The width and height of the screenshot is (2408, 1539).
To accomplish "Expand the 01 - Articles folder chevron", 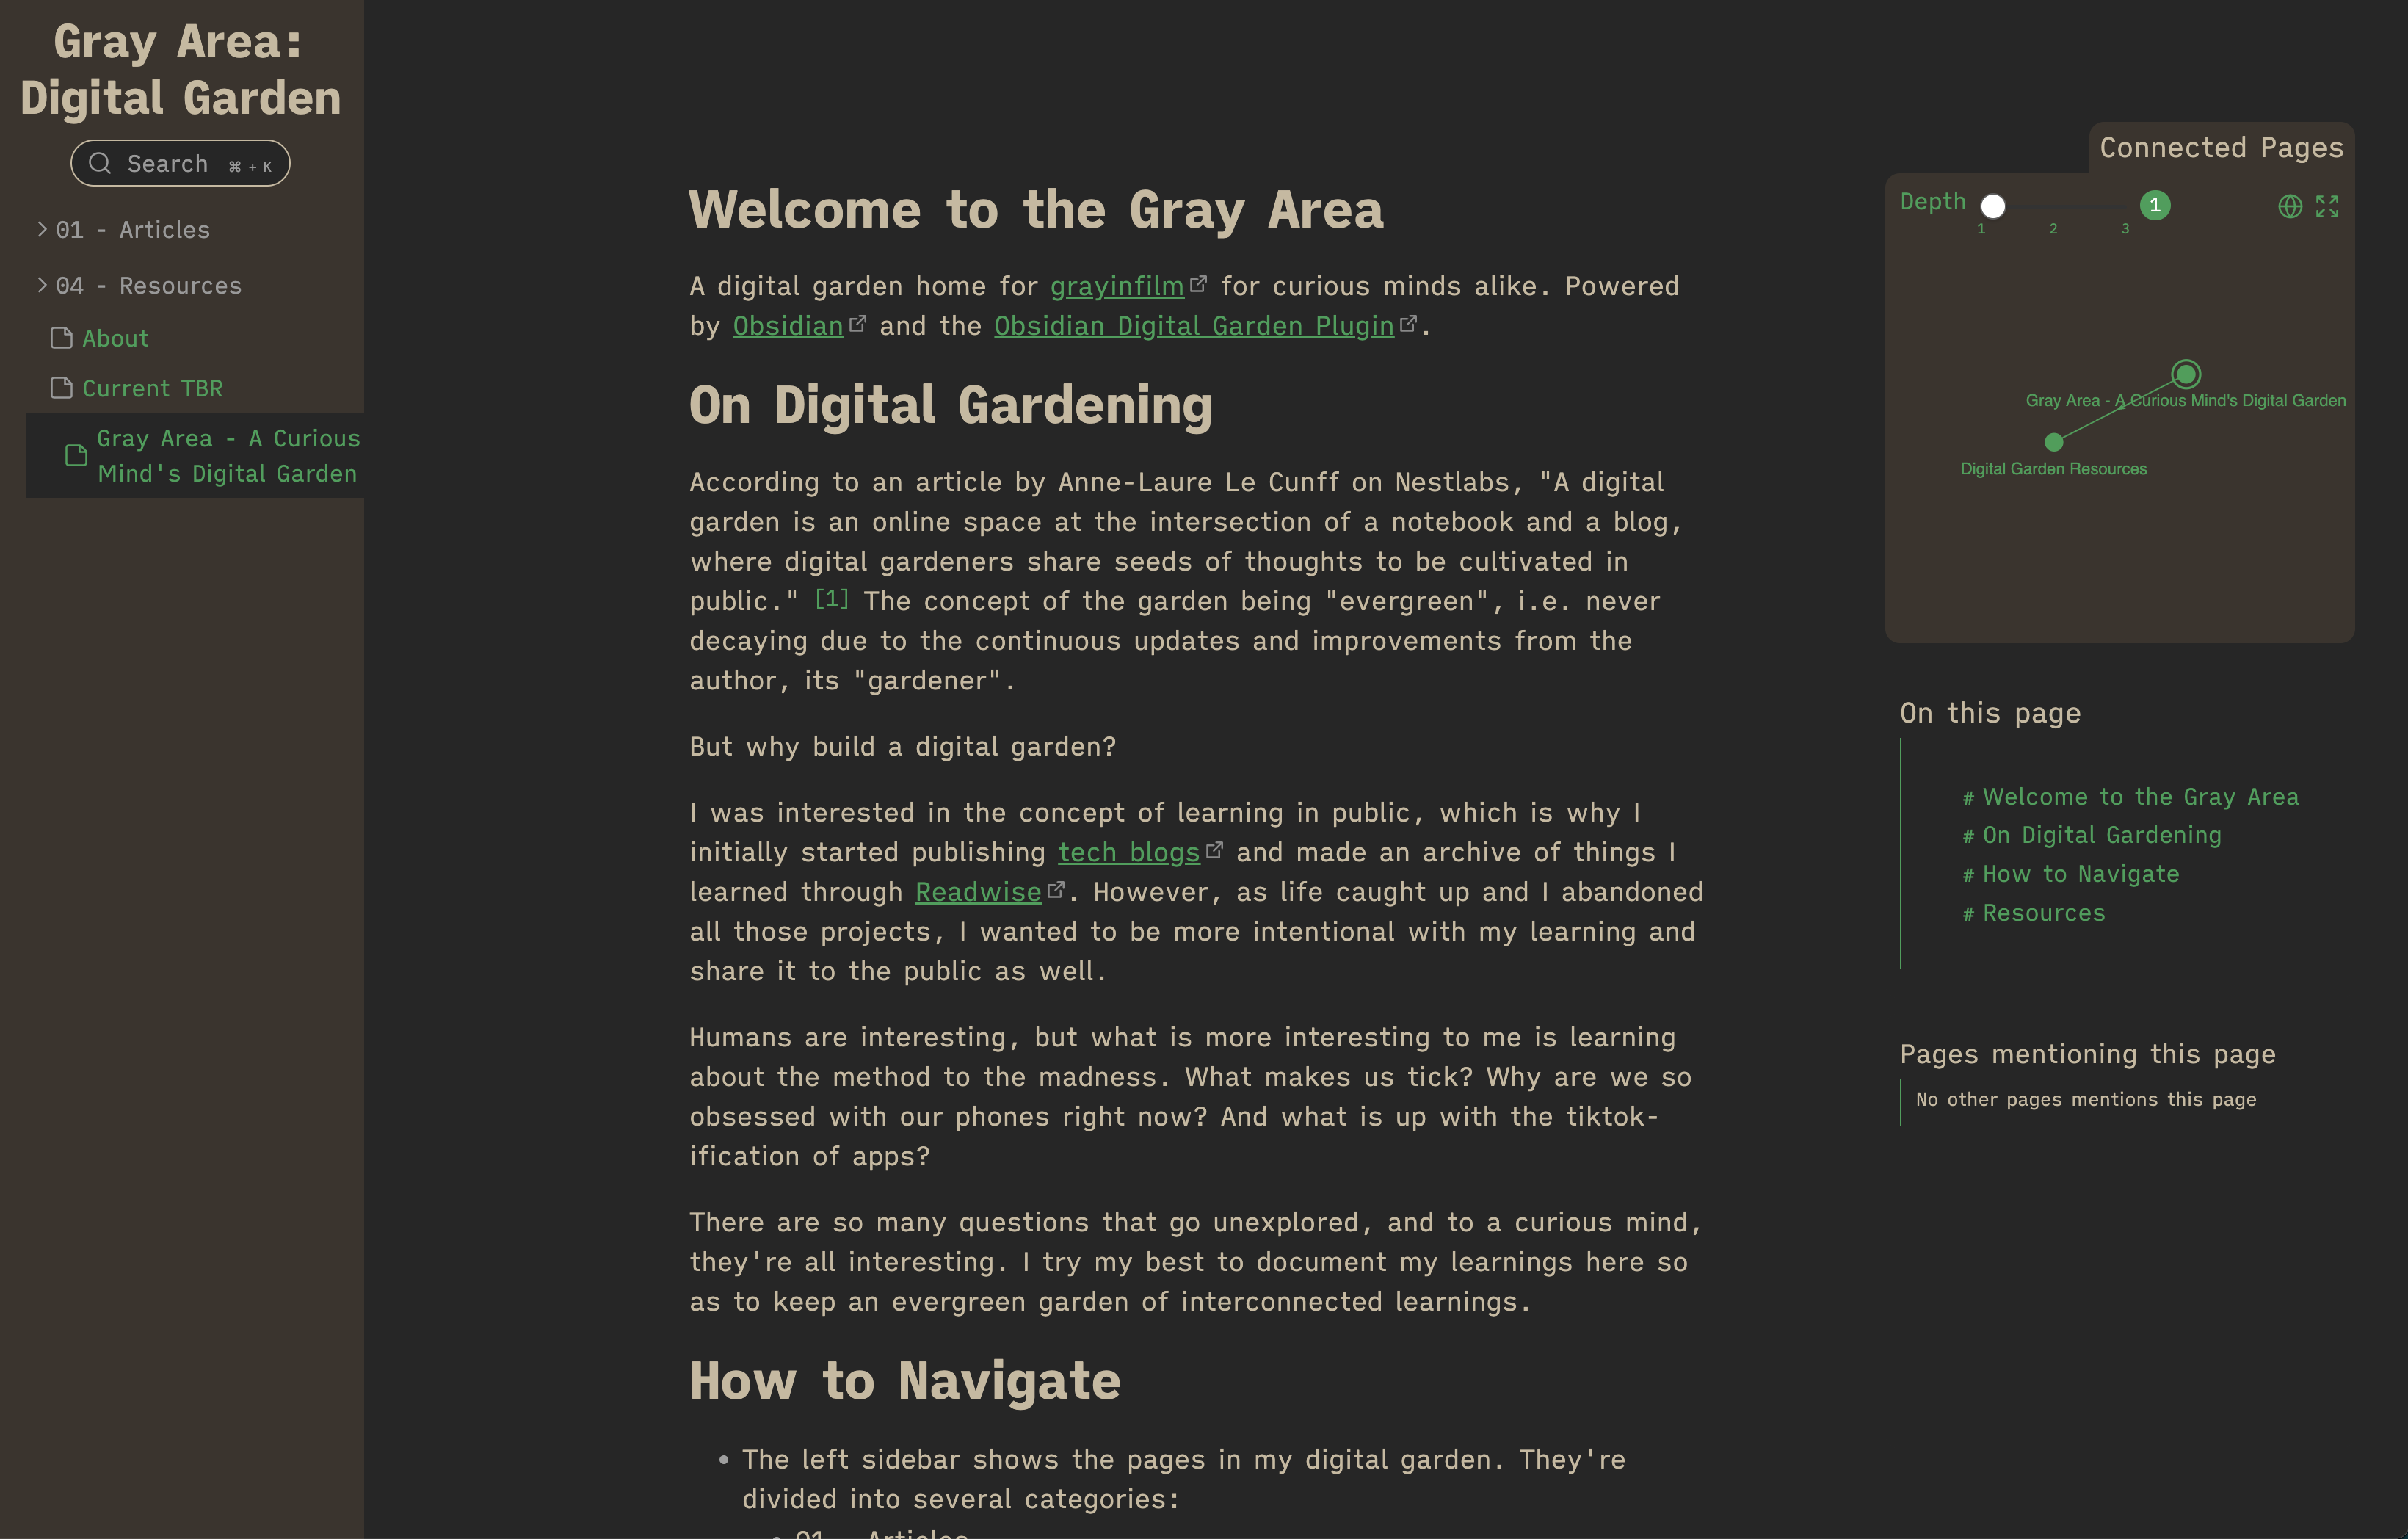I will (x=42, y=229).
